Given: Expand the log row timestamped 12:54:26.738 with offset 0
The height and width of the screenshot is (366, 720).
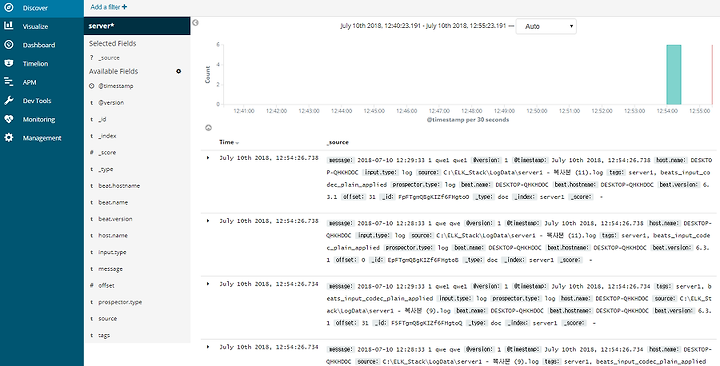Looking at the screenshot, I should [x=208, y=221].
